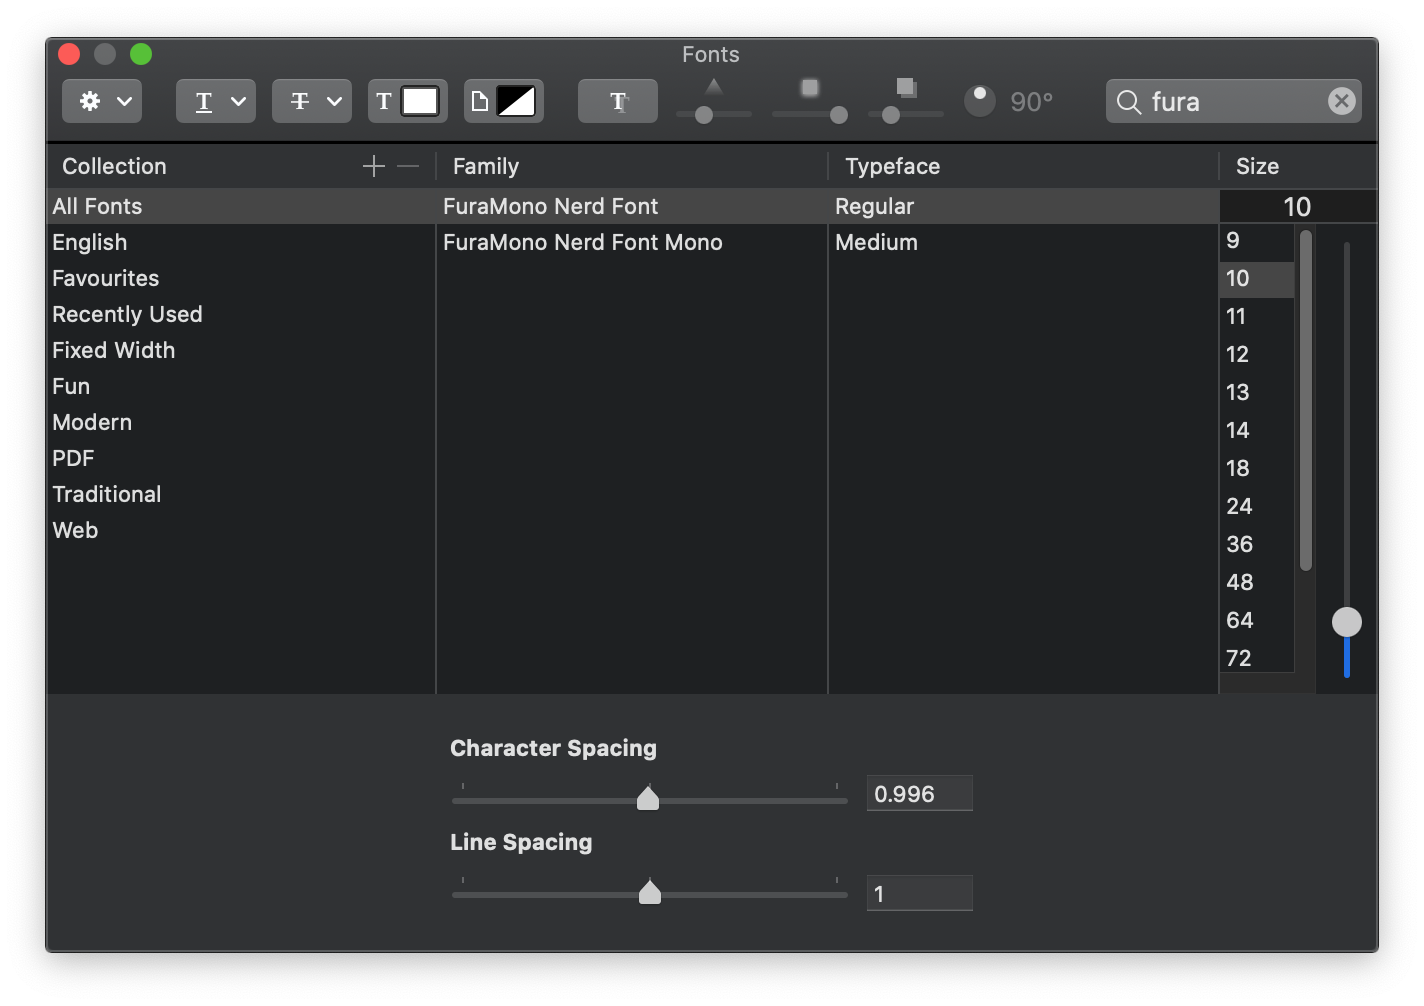Choose the Regular typeface
1424x1006 pixels.
[x=1024, y=206]
